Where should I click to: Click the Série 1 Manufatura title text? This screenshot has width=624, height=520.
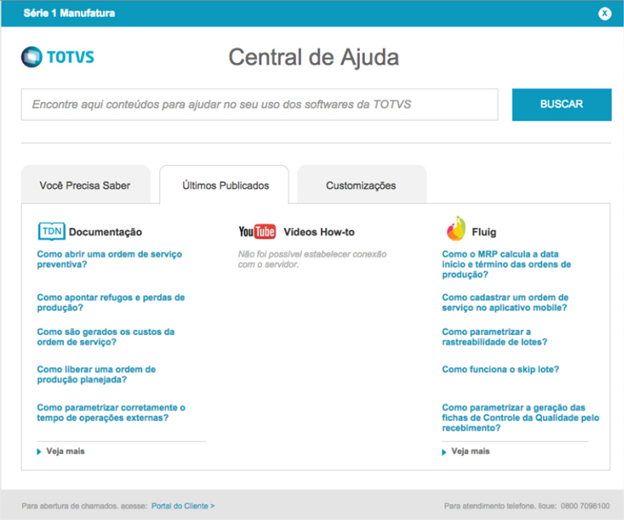coord(69,13)
